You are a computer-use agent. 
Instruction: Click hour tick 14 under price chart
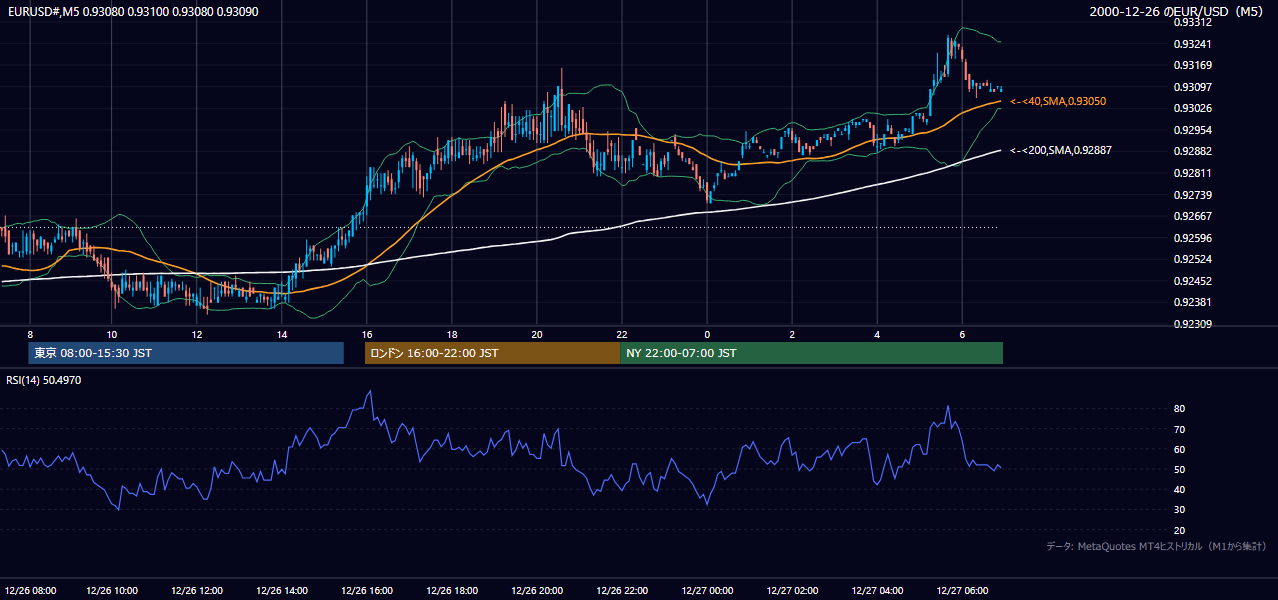(282, 334)
